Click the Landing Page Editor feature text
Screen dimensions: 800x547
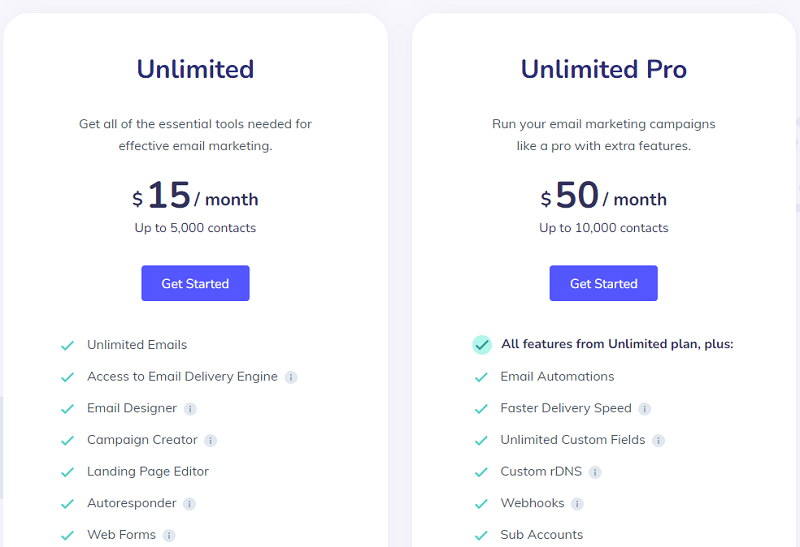pyautogui.click(x=148, y=471)
